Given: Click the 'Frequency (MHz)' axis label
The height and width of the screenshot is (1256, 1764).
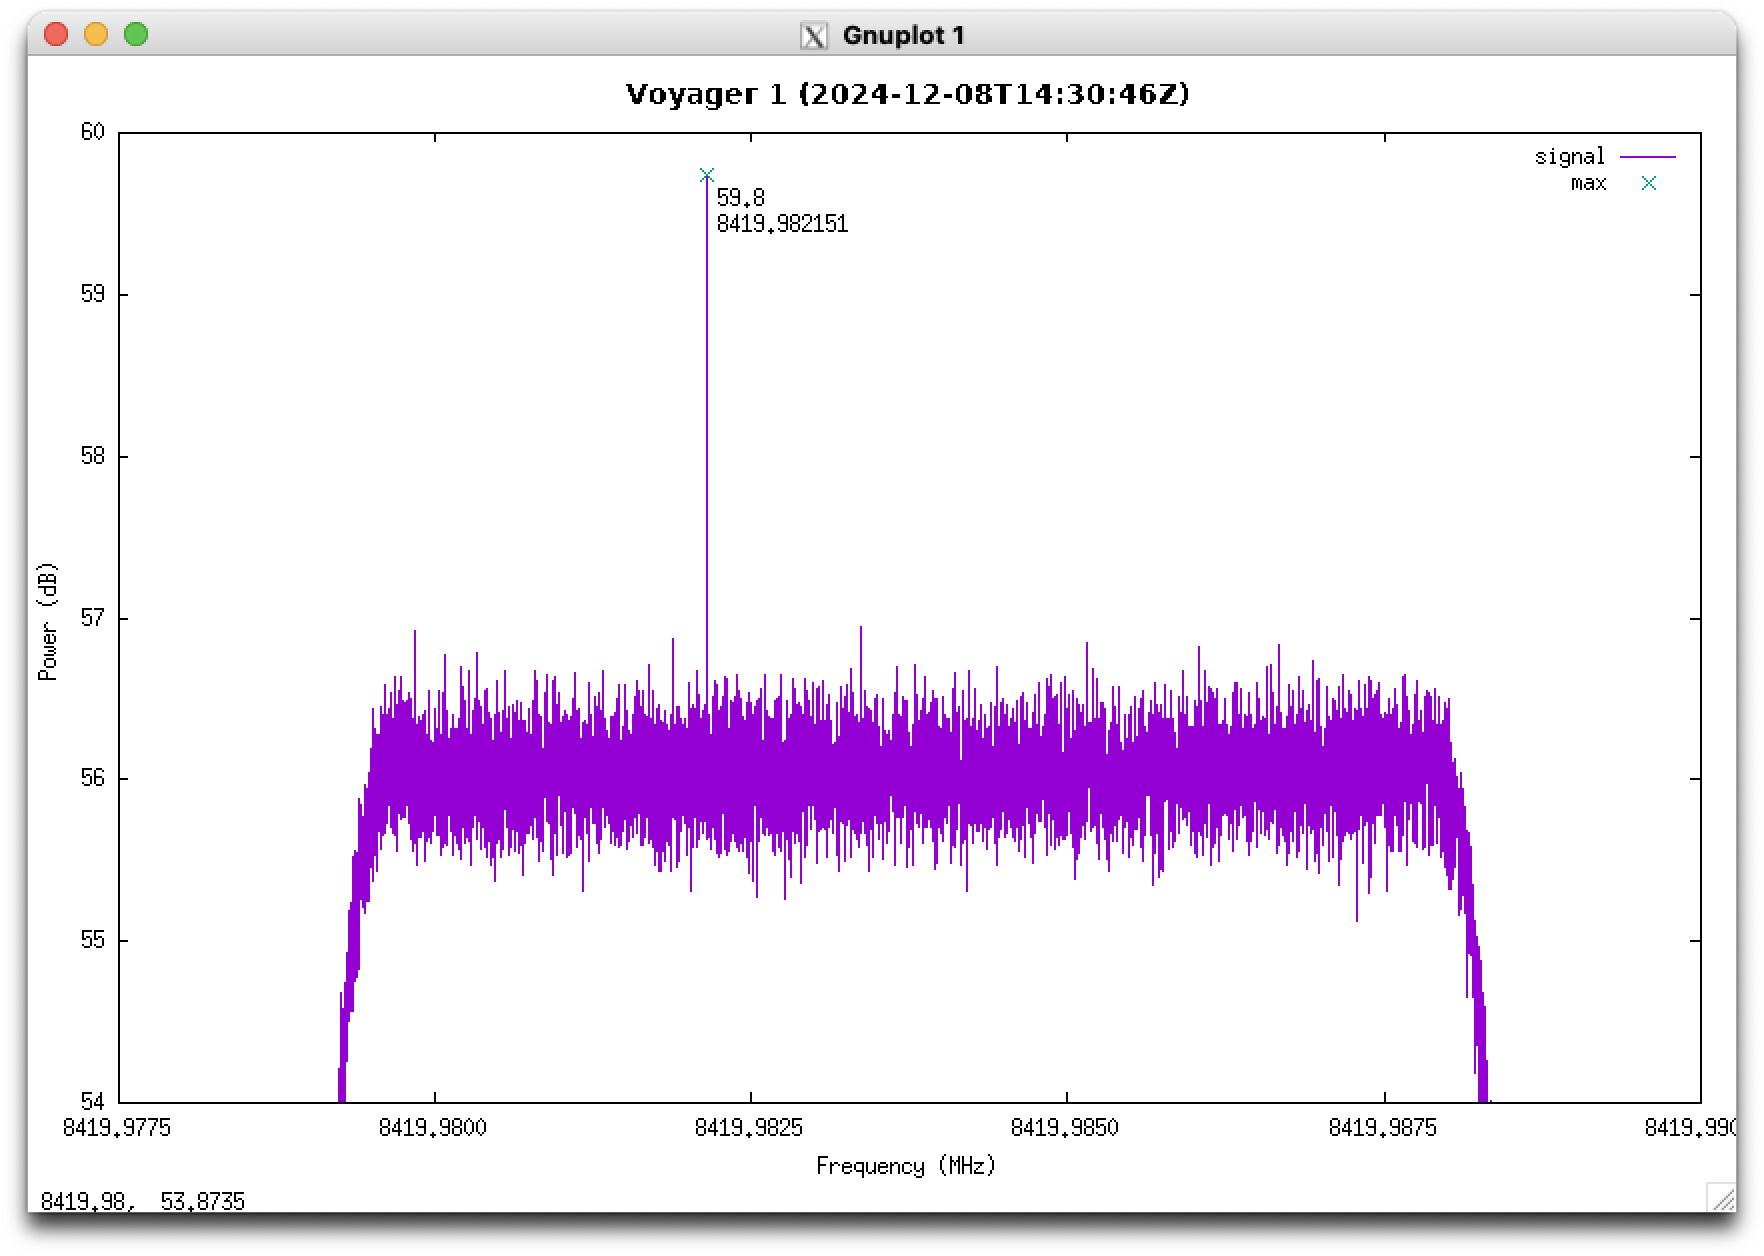Looking at the screenshot, I should tap(906, 1166).
